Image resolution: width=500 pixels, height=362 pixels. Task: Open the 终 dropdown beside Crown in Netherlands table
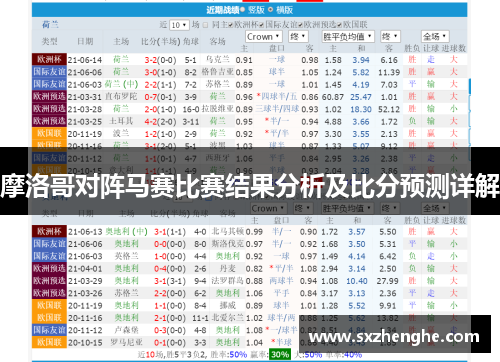tap(298, 36)
